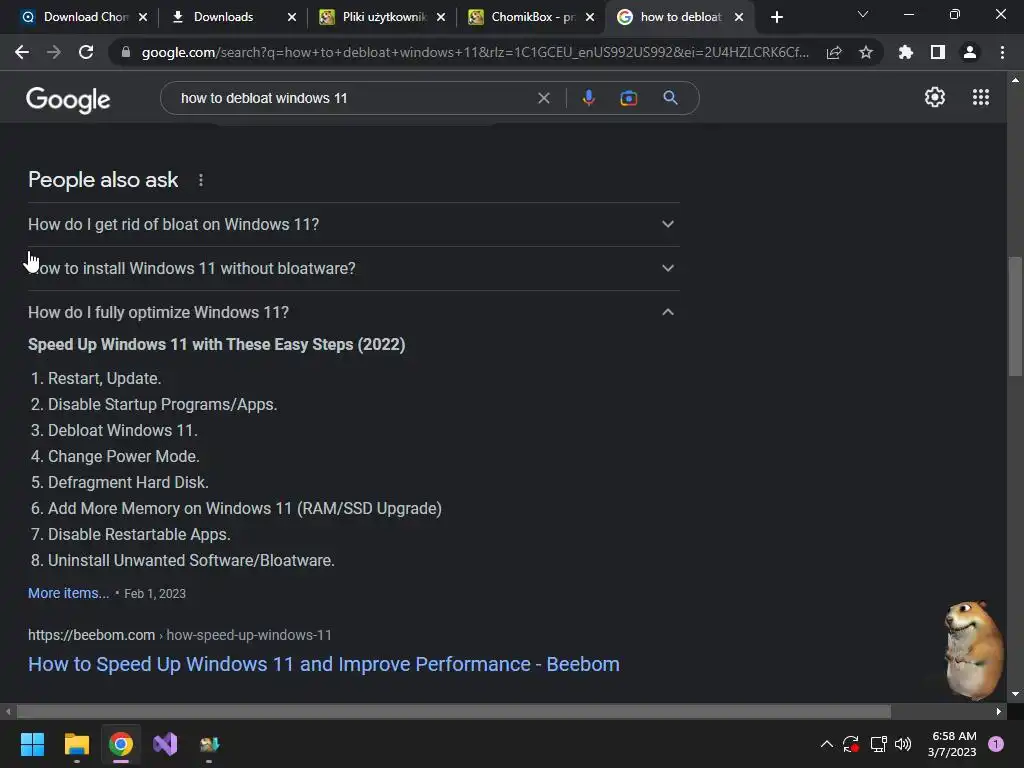Expand How do I get rid of bloat question

tap(353, 225)
